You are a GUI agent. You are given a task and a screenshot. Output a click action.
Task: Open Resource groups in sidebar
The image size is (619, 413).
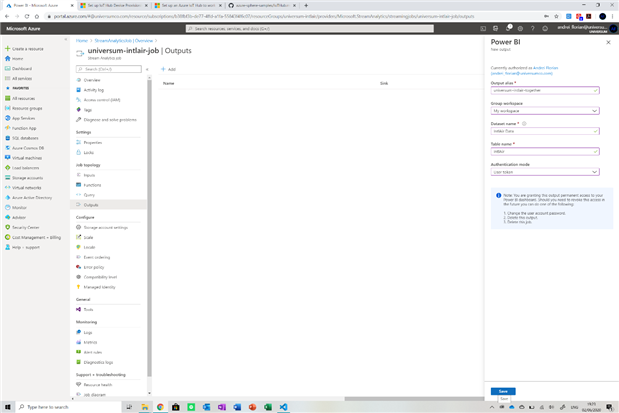pyautogui.click(x=27, y=108)
